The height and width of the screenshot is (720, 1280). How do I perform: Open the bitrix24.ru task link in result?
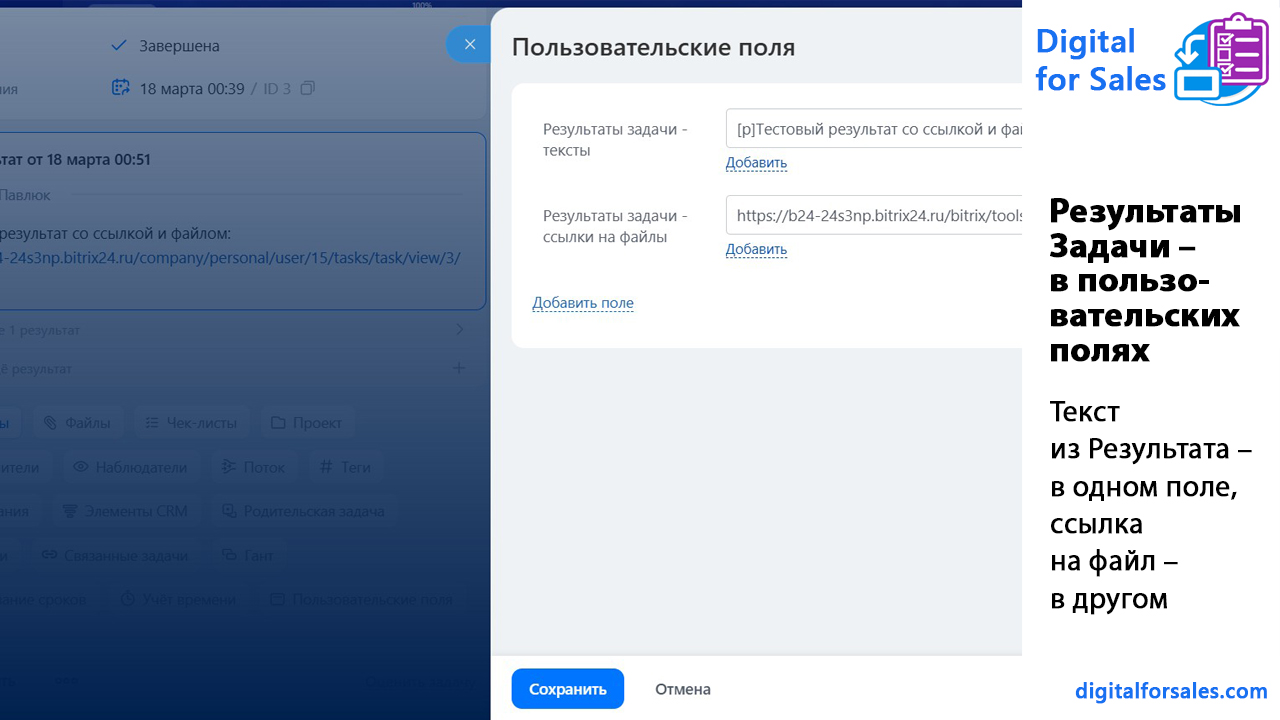tap(230, 258)
